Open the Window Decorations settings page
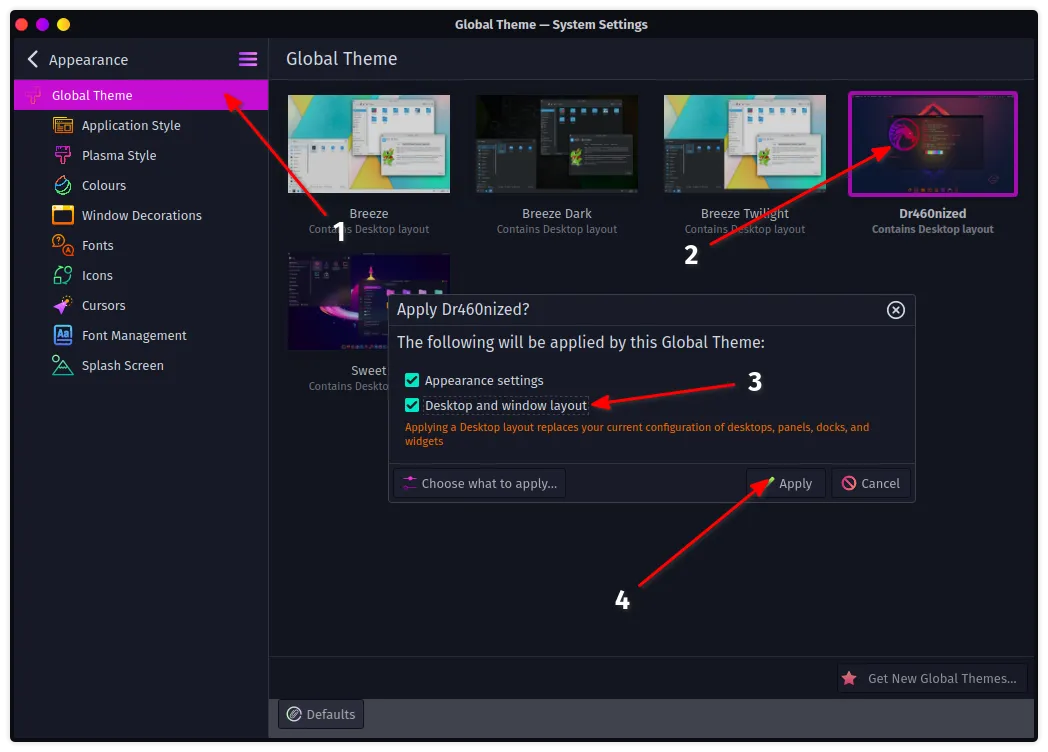 coord(141,215)
